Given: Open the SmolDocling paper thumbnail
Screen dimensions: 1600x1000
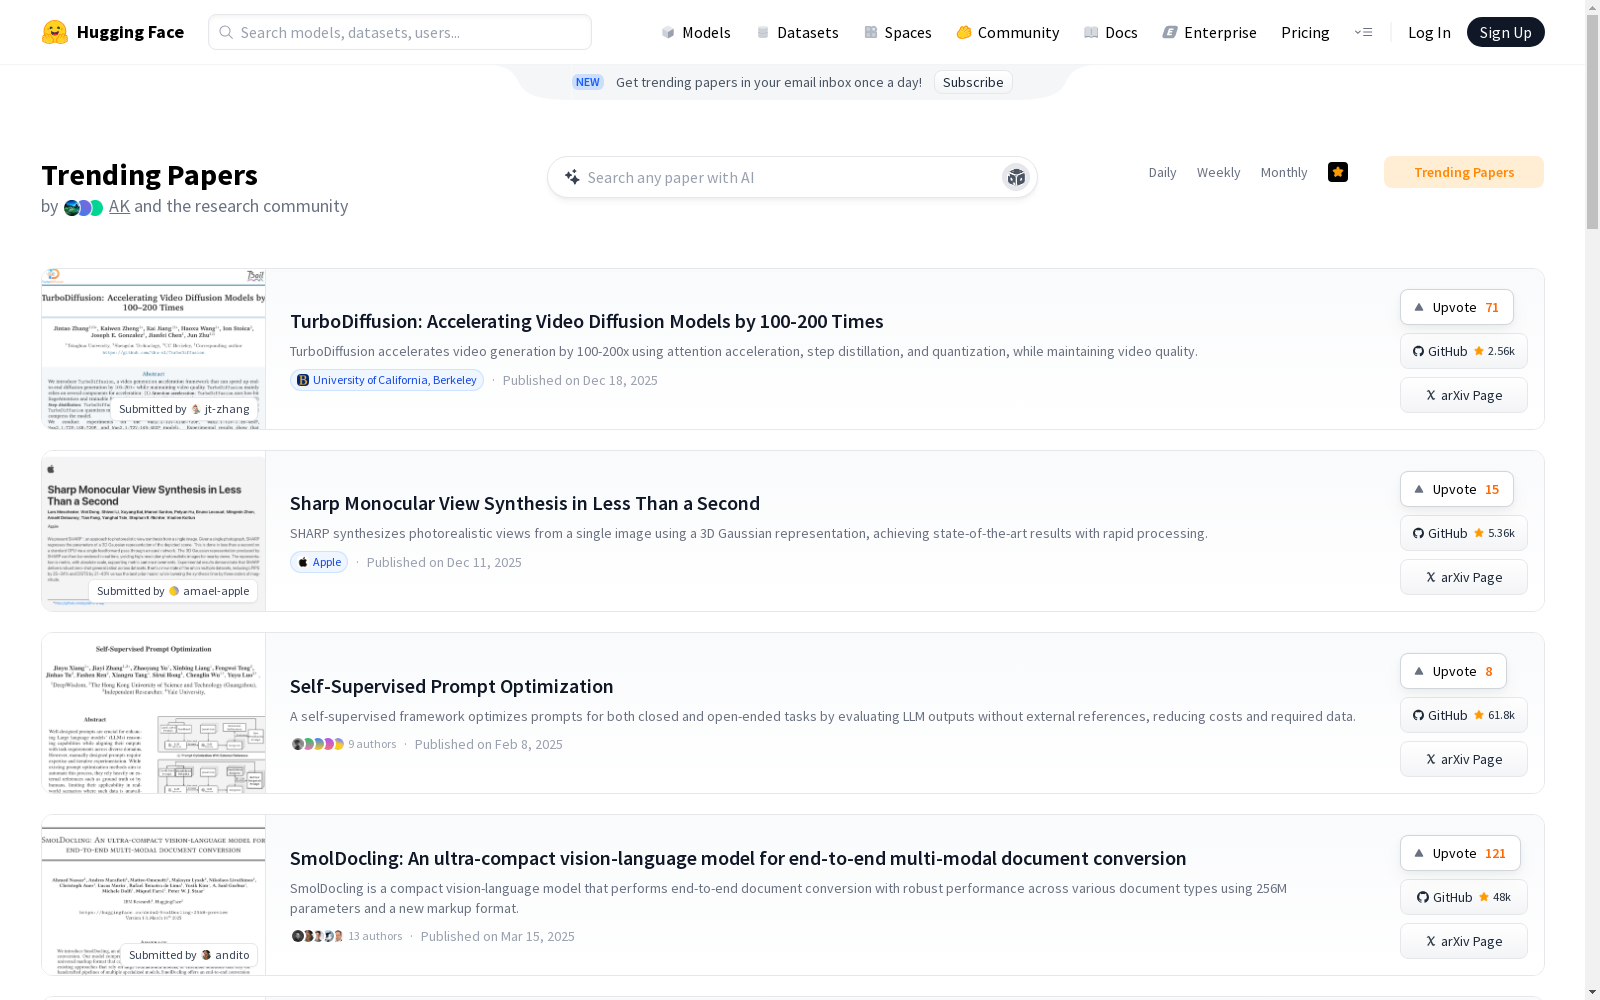Looking at the screenshot, I should [153, 895].
